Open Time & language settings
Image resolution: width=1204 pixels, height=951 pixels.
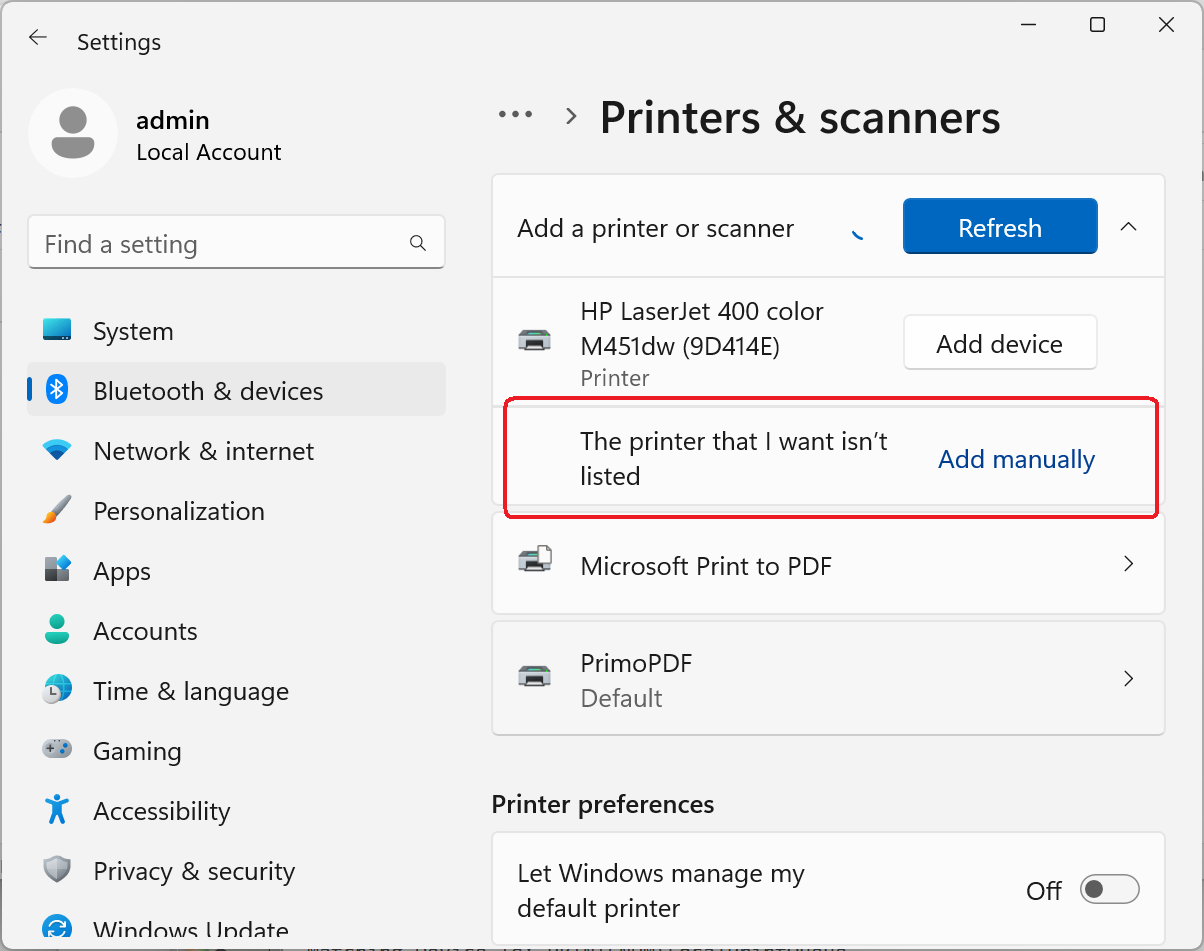pos(236,691)
